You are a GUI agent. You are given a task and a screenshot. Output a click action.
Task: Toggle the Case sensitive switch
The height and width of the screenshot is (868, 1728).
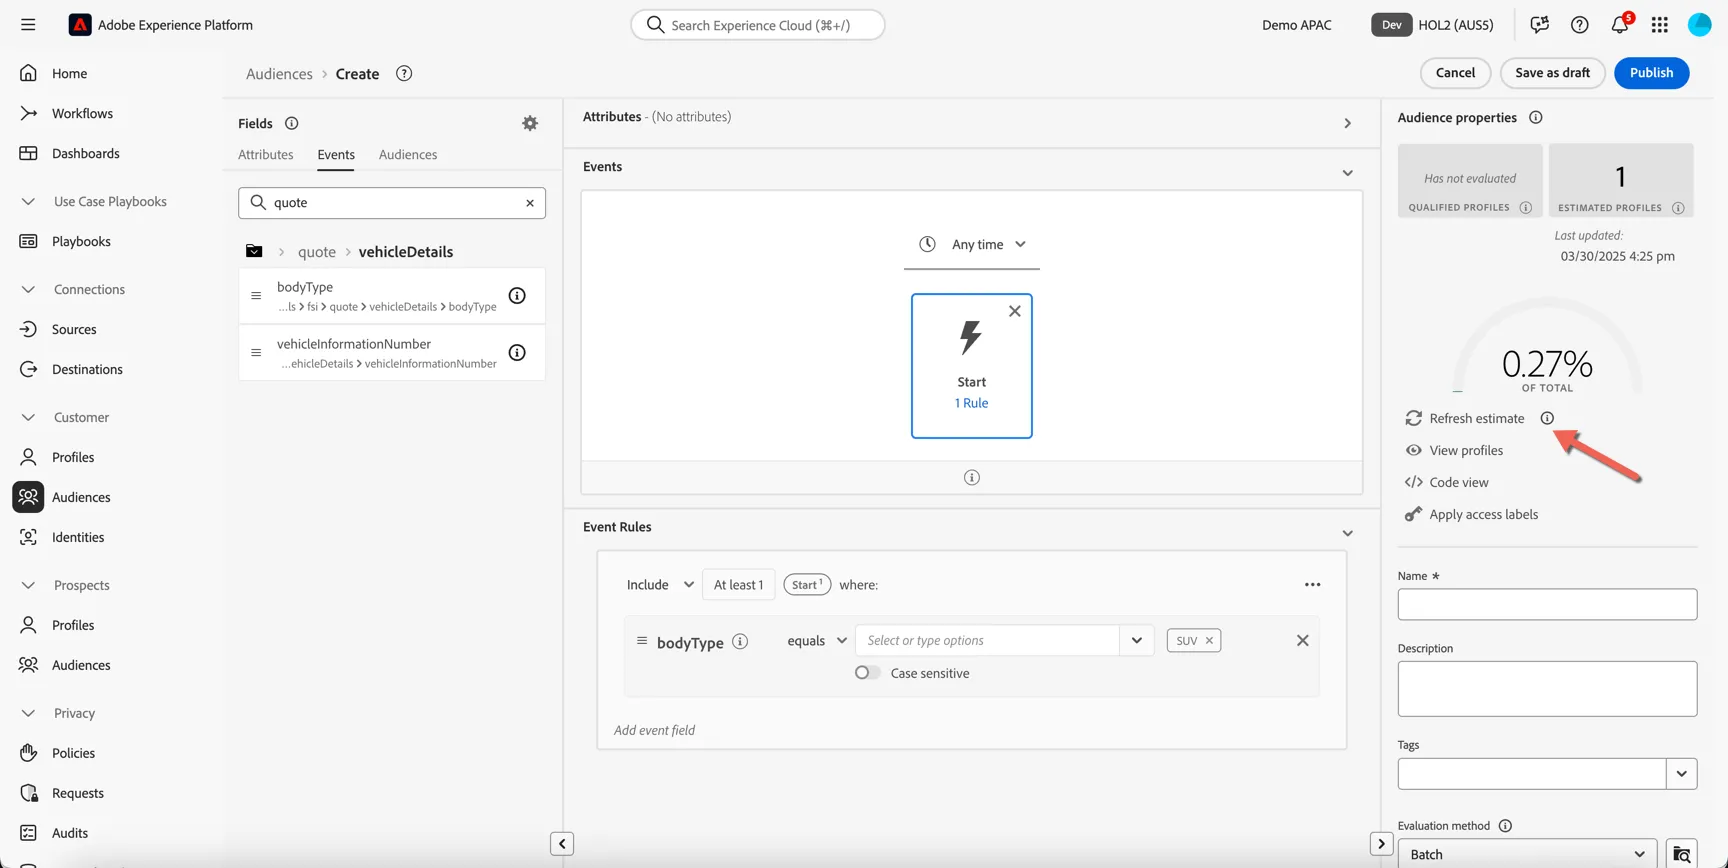click(867, 673)
